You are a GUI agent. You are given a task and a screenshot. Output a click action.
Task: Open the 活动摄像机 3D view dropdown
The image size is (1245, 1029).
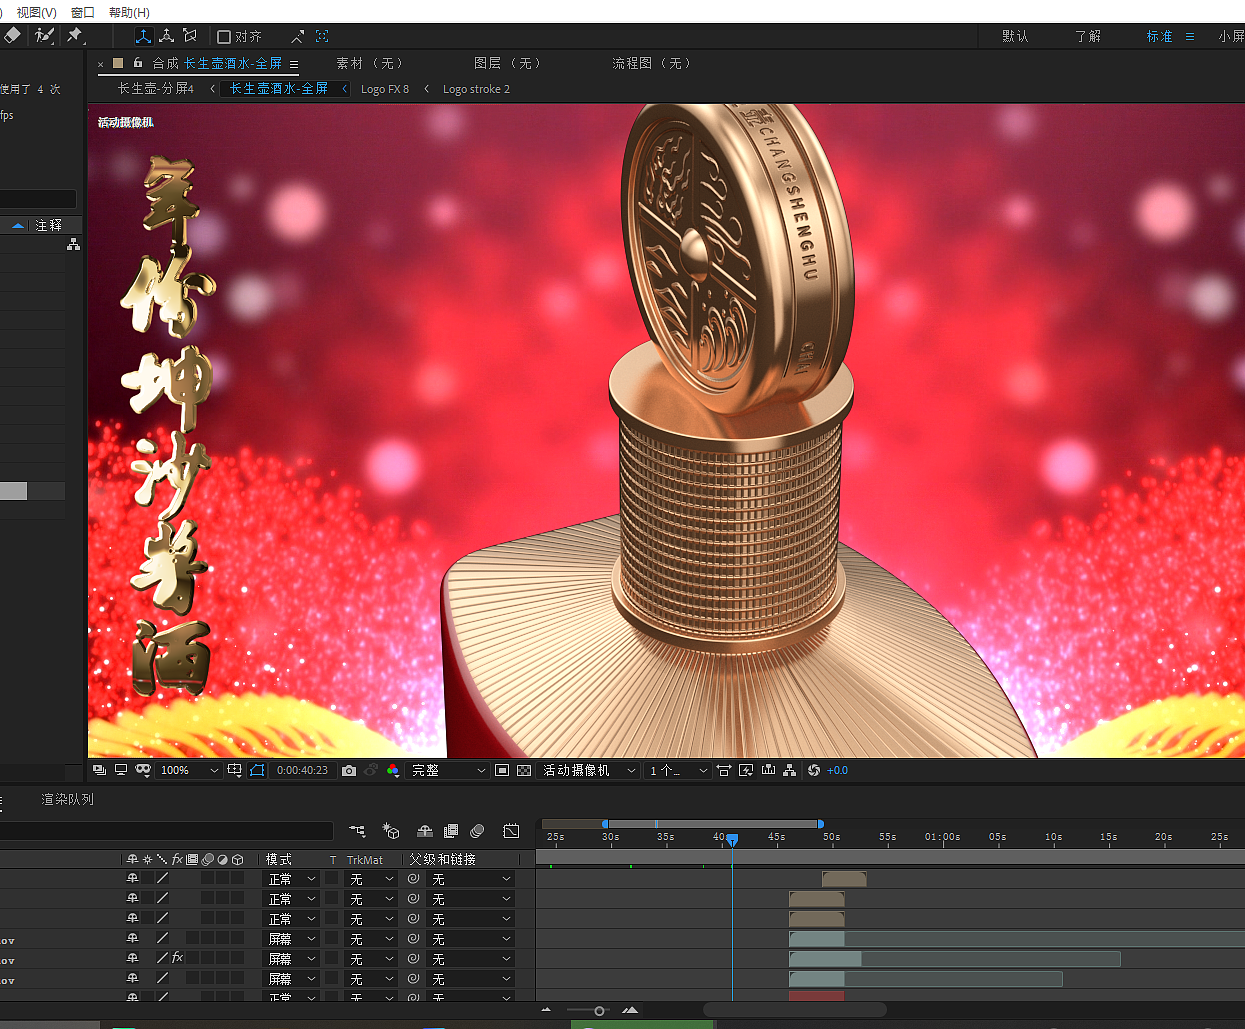[589, 770]
